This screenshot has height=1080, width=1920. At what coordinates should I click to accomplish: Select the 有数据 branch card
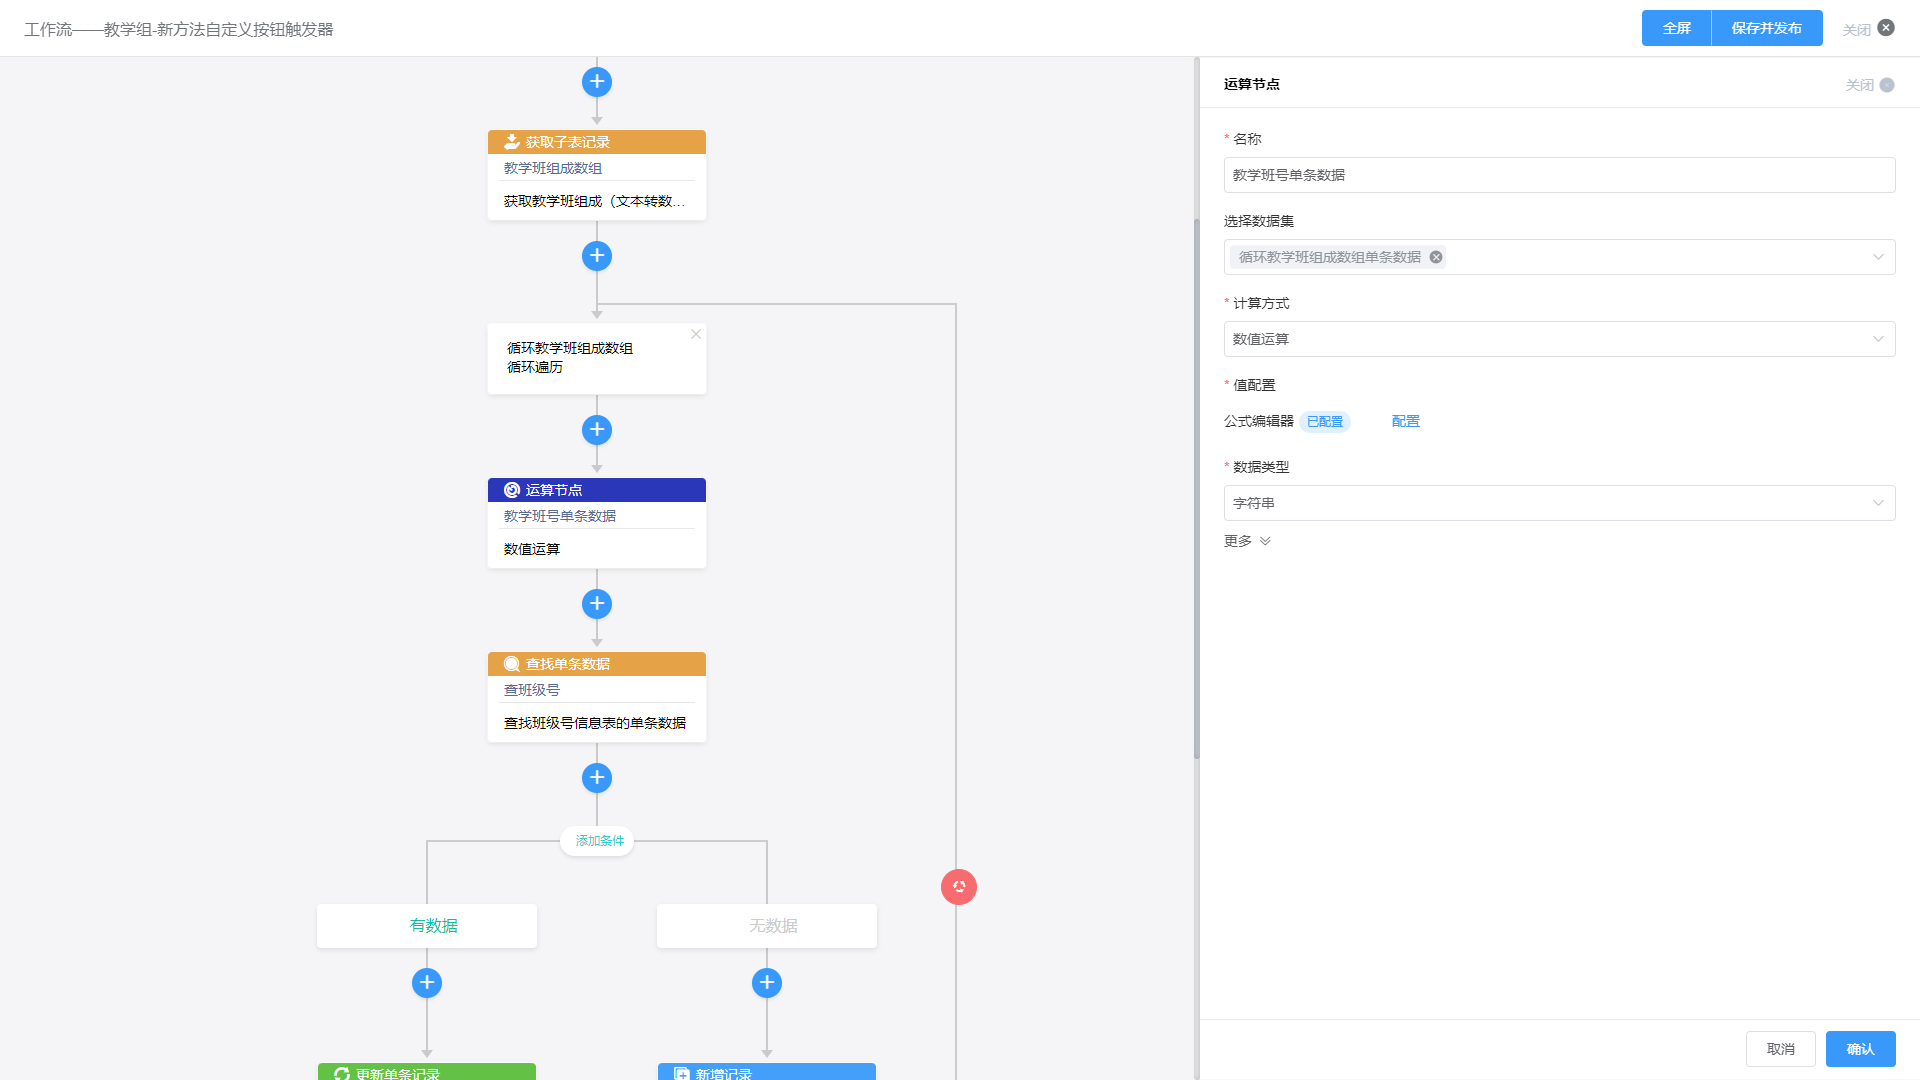(x=427, y=926)
